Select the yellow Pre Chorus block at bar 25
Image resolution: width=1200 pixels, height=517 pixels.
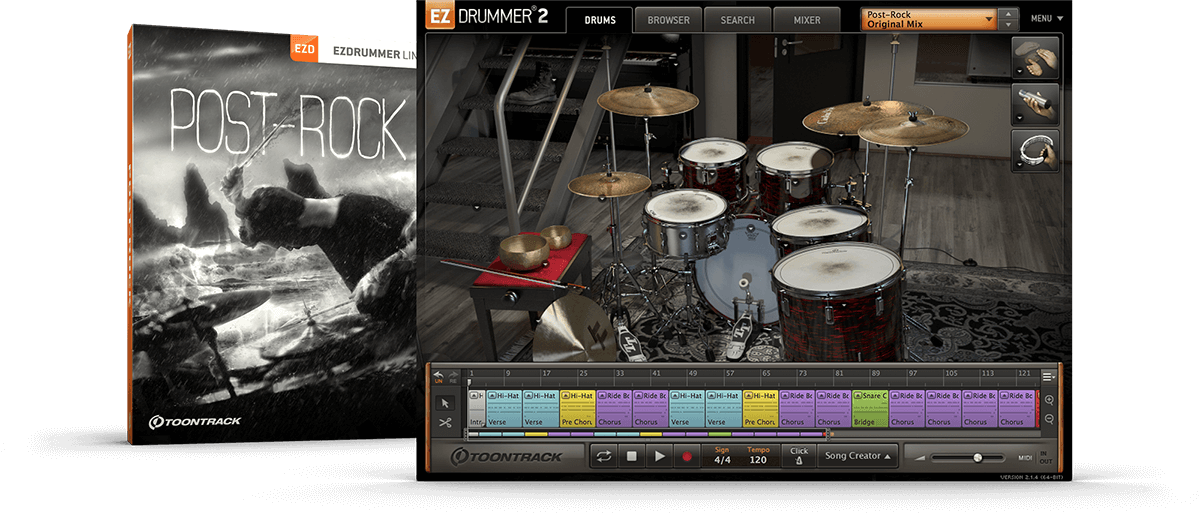(577, 409)
